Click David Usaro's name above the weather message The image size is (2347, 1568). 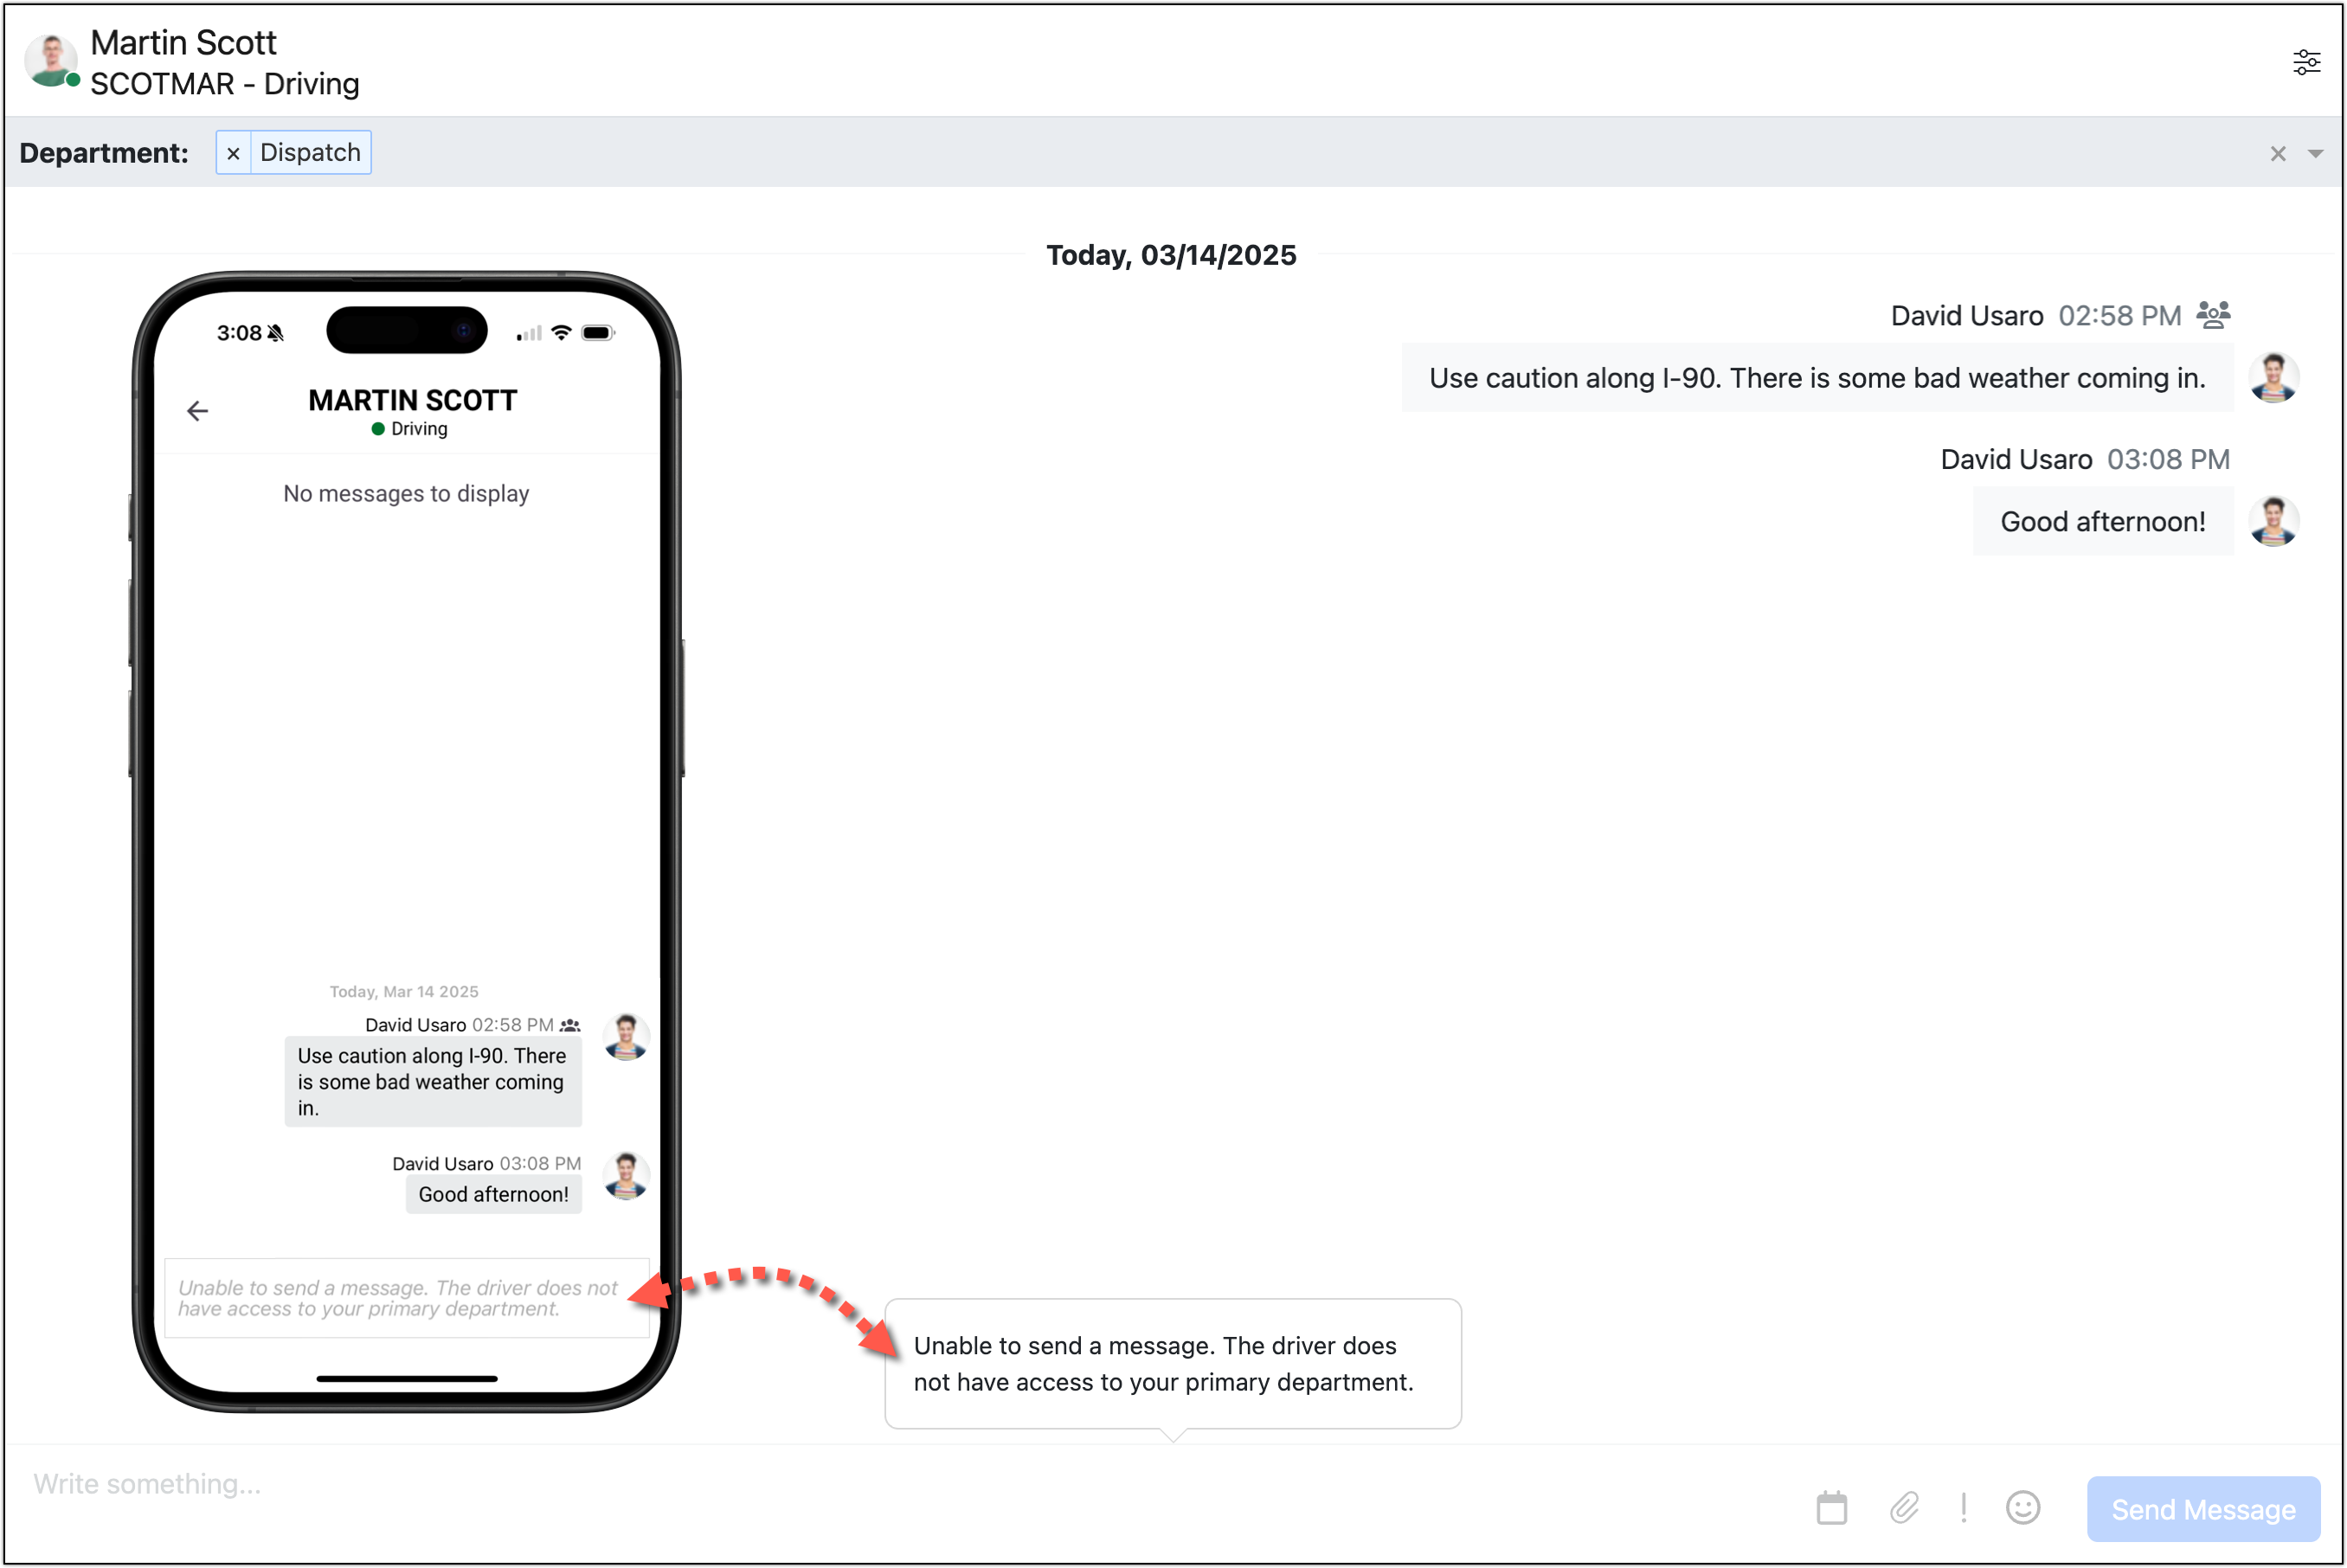click(x=1966, y=315)
